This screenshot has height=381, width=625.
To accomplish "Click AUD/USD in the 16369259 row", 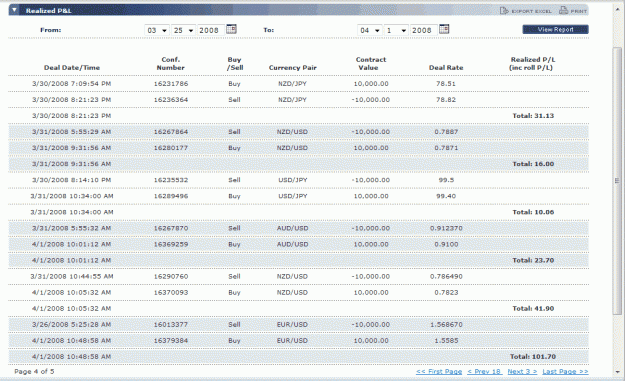I will 293,244.
